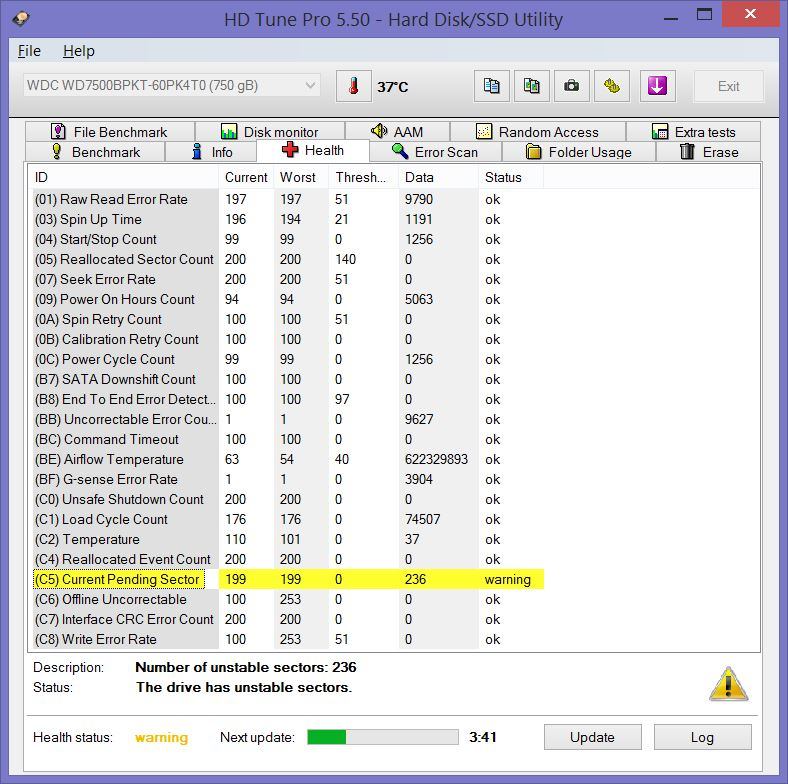Select the (C6) Offline Uncorrectable row
This screenshot has height=784, width=788.
tap(288, 599)
